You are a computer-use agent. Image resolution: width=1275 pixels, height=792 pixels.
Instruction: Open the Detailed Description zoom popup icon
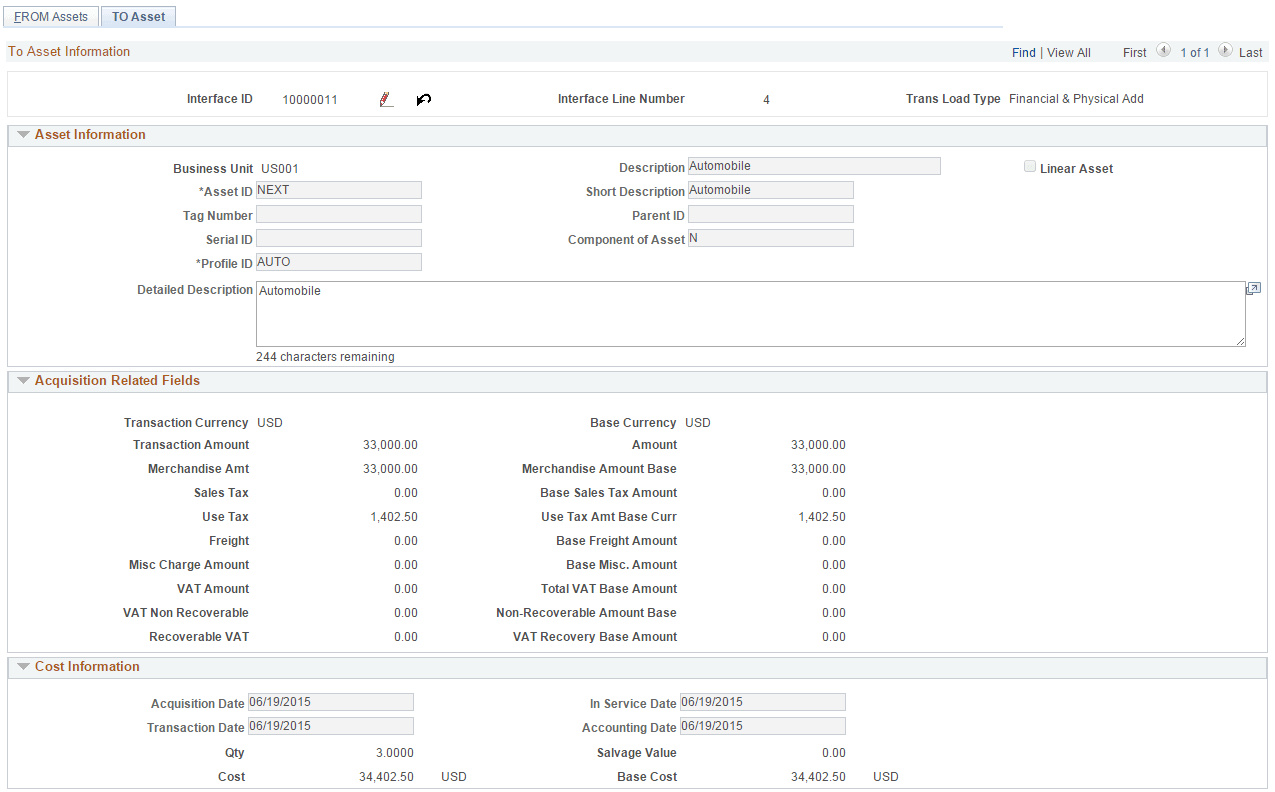pyautogui.click(x=1252, y=288)
